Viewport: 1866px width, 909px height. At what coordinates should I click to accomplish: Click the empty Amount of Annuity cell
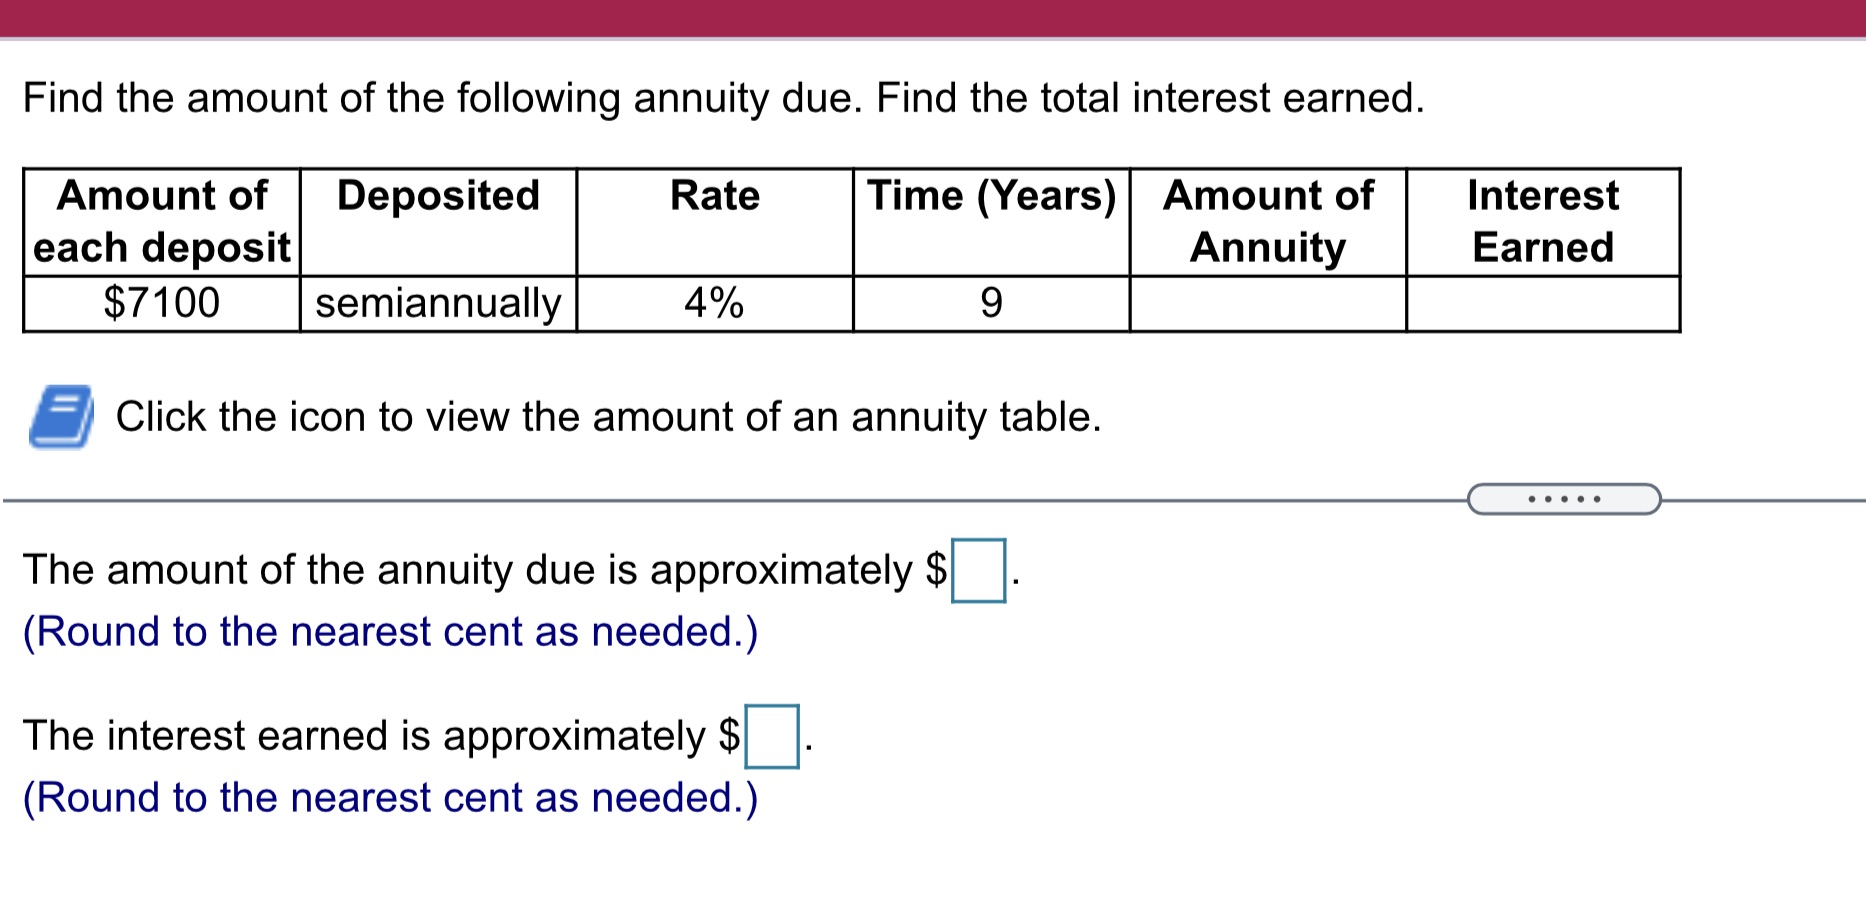[x=1267, y=302]
